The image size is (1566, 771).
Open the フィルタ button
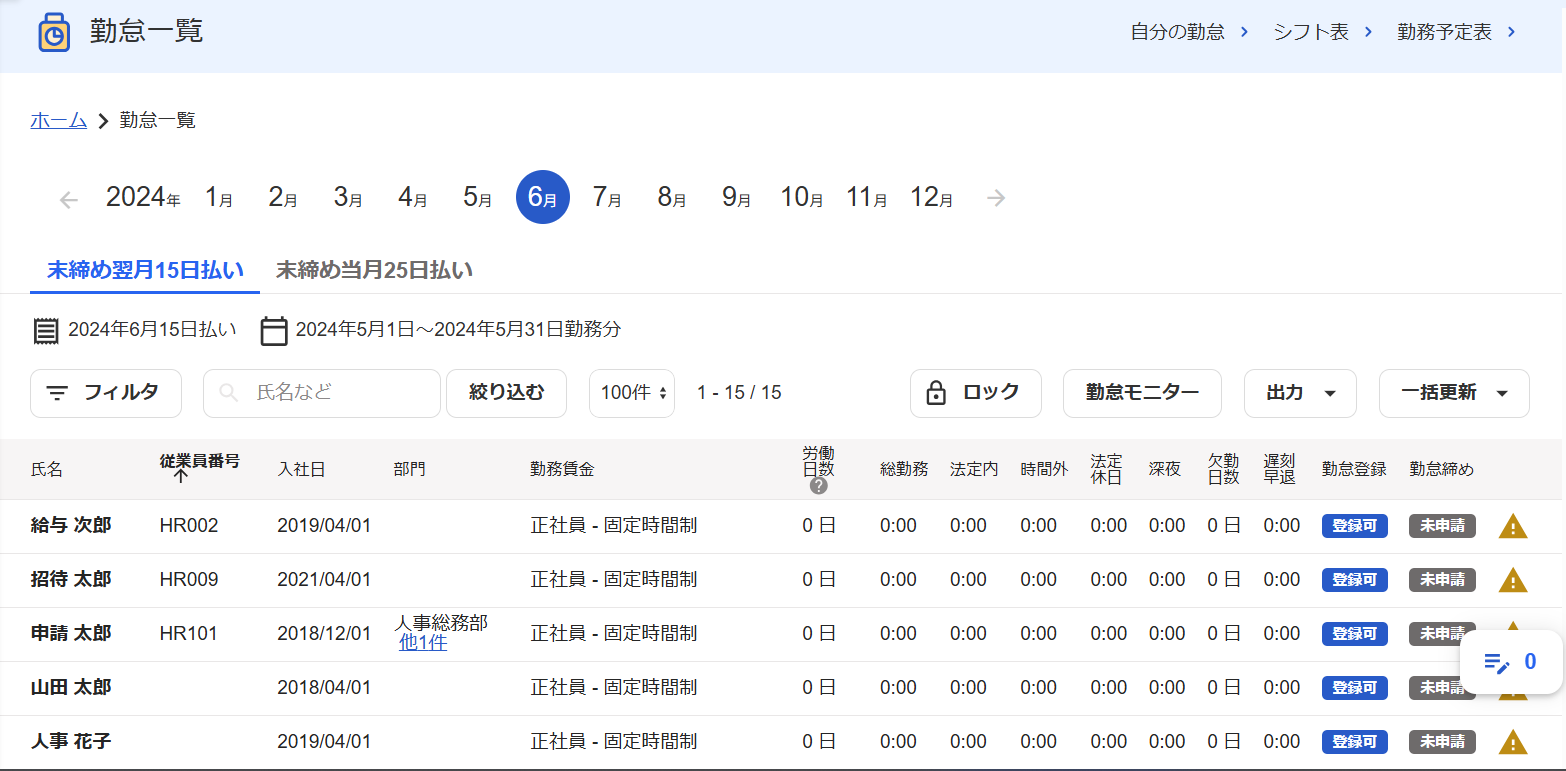(x=106, y=393)
